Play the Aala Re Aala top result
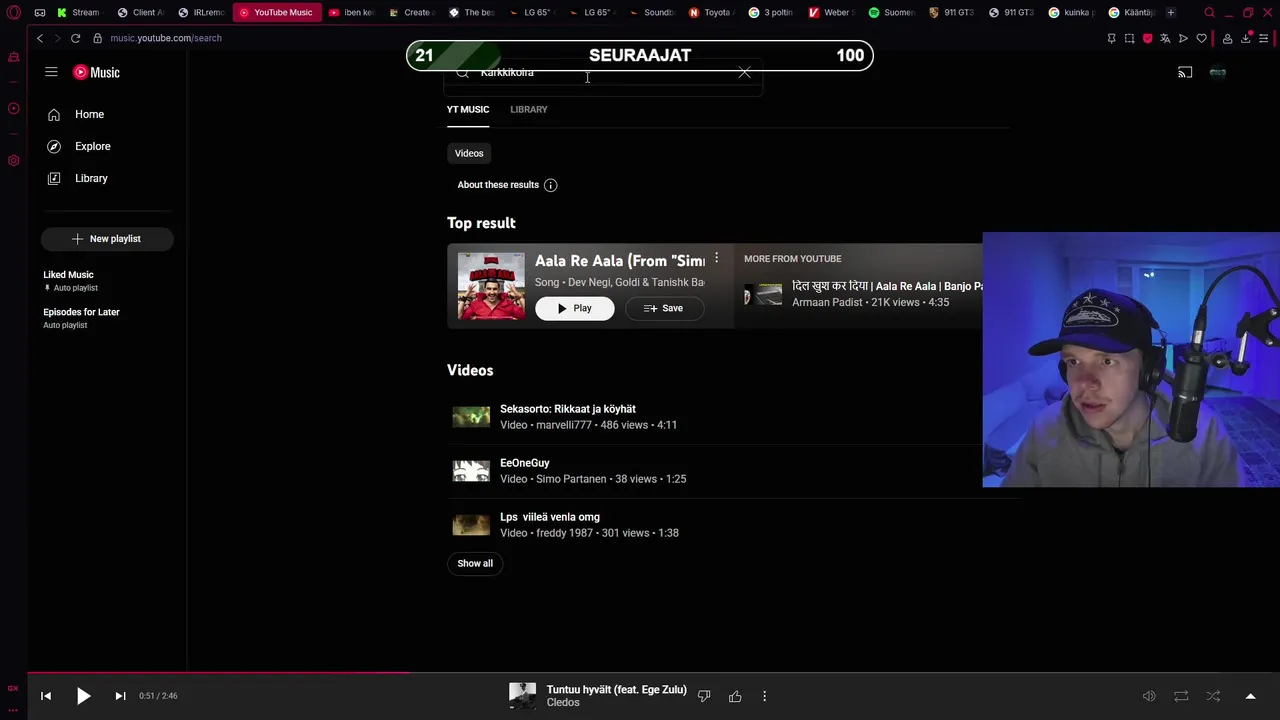Image resolution: width=1280 pixels, height=720 pixels. coord(575,308)
